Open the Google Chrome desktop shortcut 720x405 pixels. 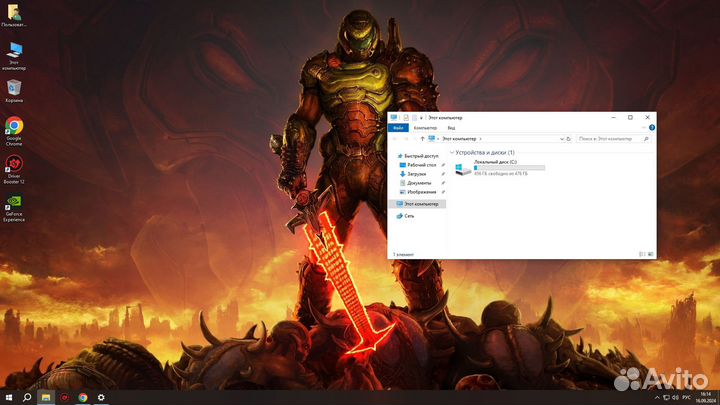(x=14, y=131)
